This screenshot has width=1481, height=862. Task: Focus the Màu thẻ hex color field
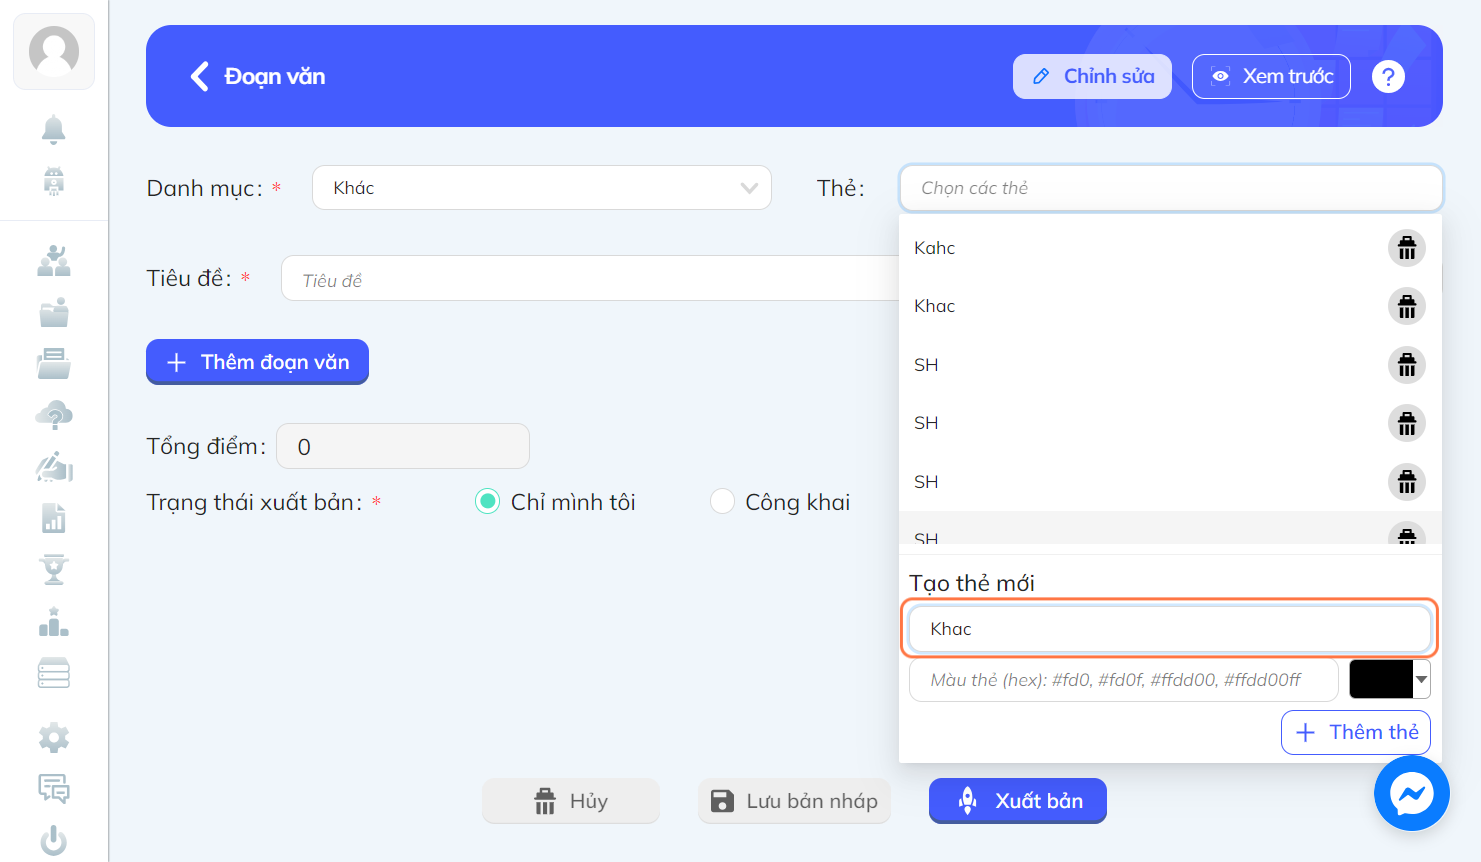click(1124, 680)
